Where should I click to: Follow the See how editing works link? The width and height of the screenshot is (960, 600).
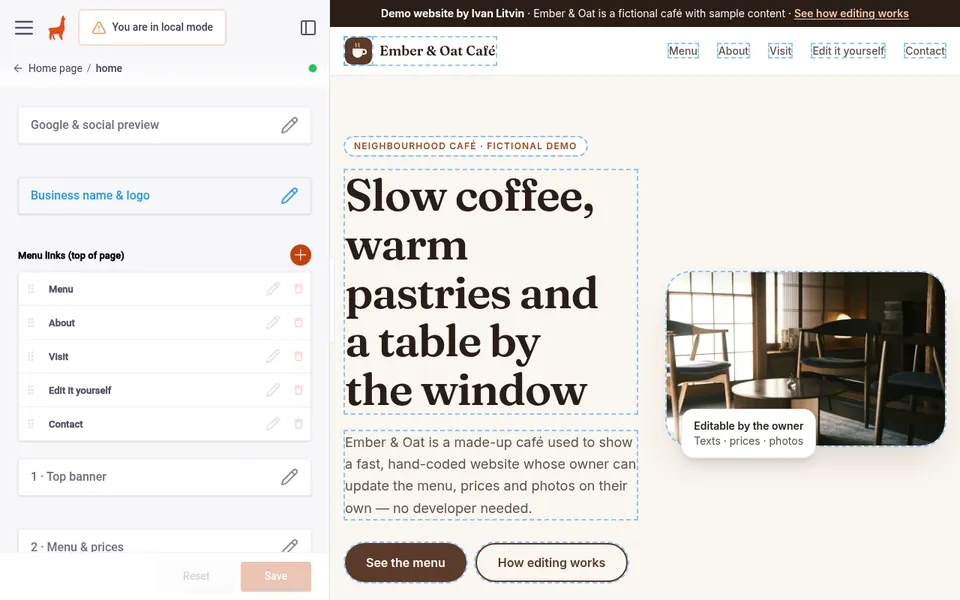(851, 13)
